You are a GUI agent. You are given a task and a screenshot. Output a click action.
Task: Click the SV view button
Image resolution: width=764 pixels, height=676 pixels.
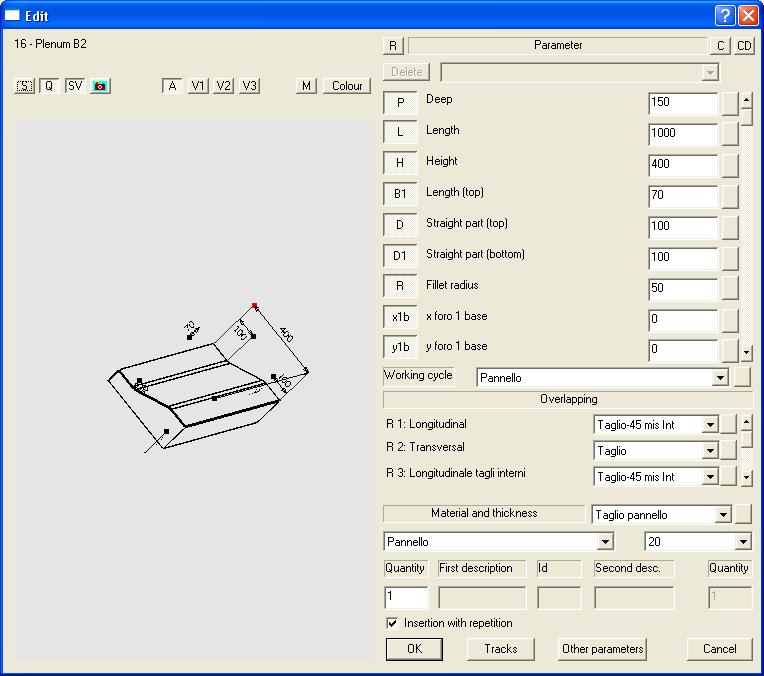pos(75,86)
